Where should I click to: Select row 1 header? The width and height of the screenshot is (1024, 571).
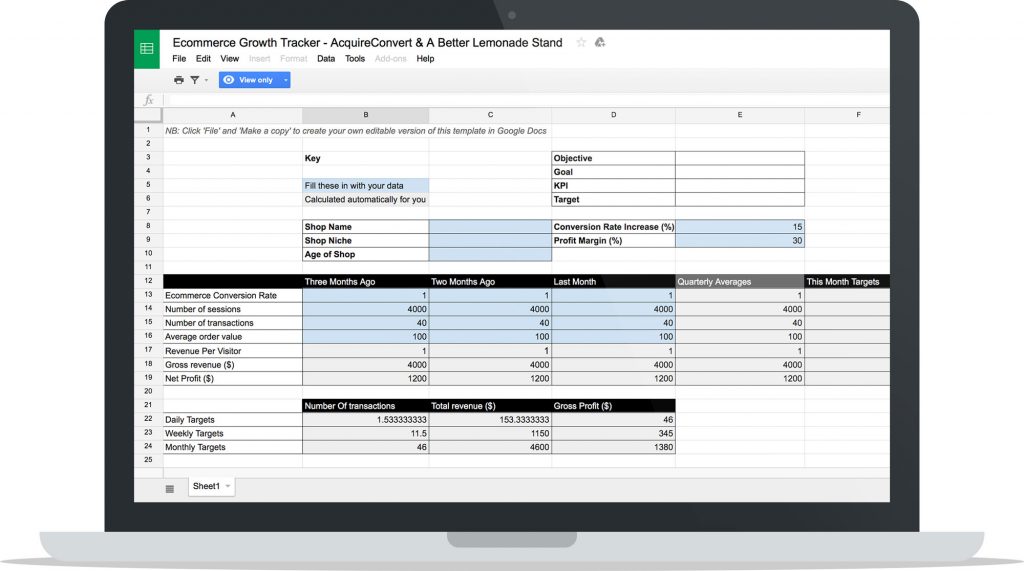(148, 130)
